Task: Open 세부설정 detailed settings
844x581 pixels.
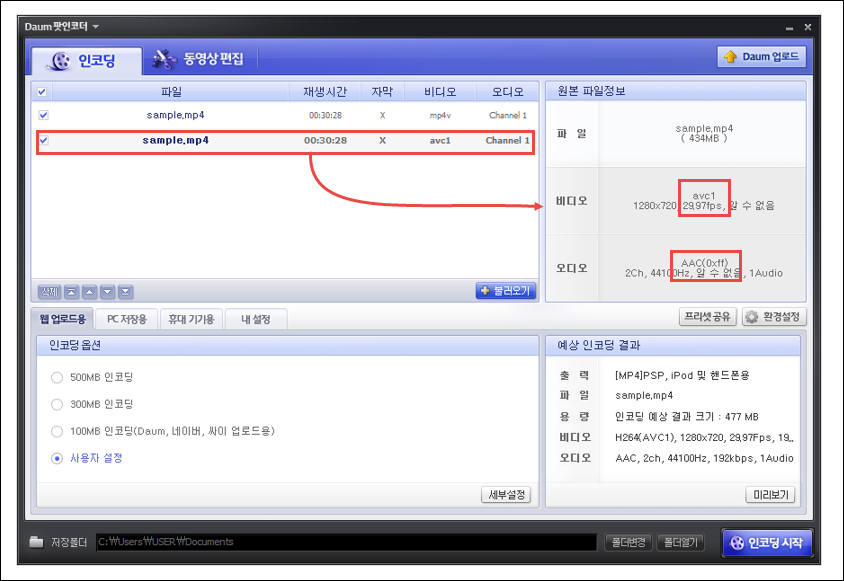Action: pyautogui.click(x=506, y=495)
